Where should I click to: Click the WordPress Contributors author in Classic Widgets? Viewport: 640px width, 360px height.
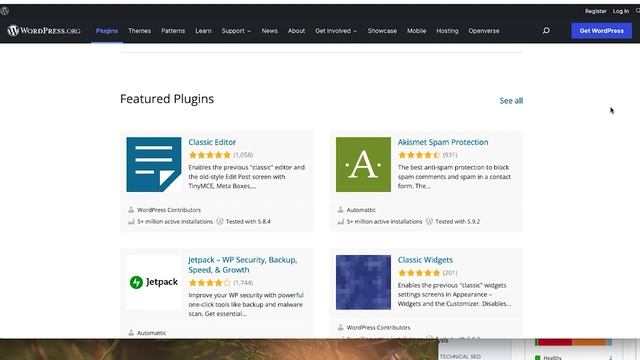378,327
